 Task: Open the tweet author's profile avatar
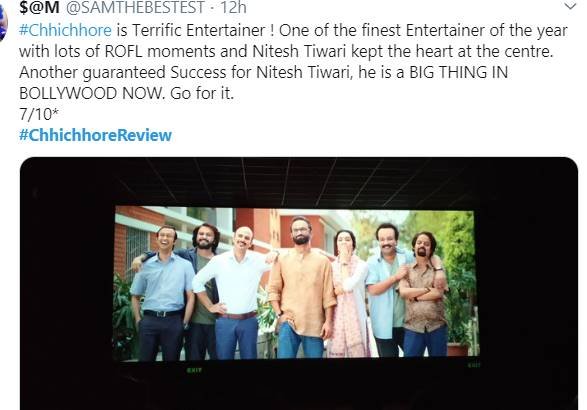[x=3, y=22]
